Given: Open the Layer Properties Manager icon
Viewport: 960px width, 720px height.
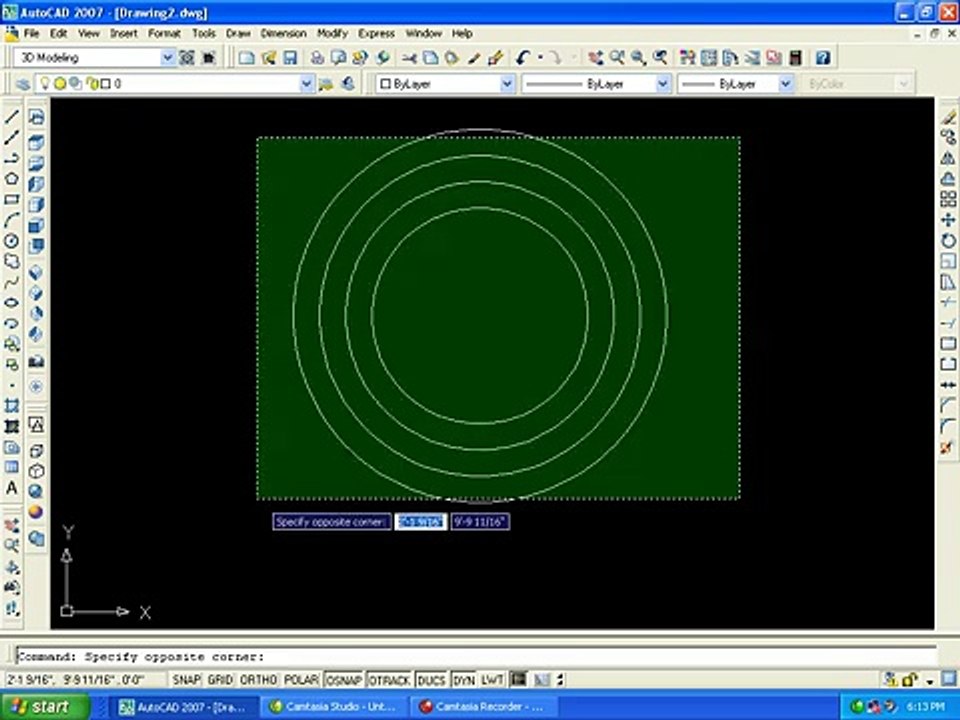Looking at the screenshot, I should [23, 84].
